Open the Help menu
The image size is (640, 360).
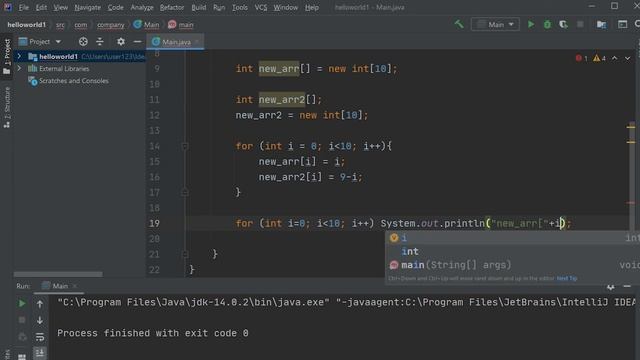pyautogui.click(x=312, y=7)
